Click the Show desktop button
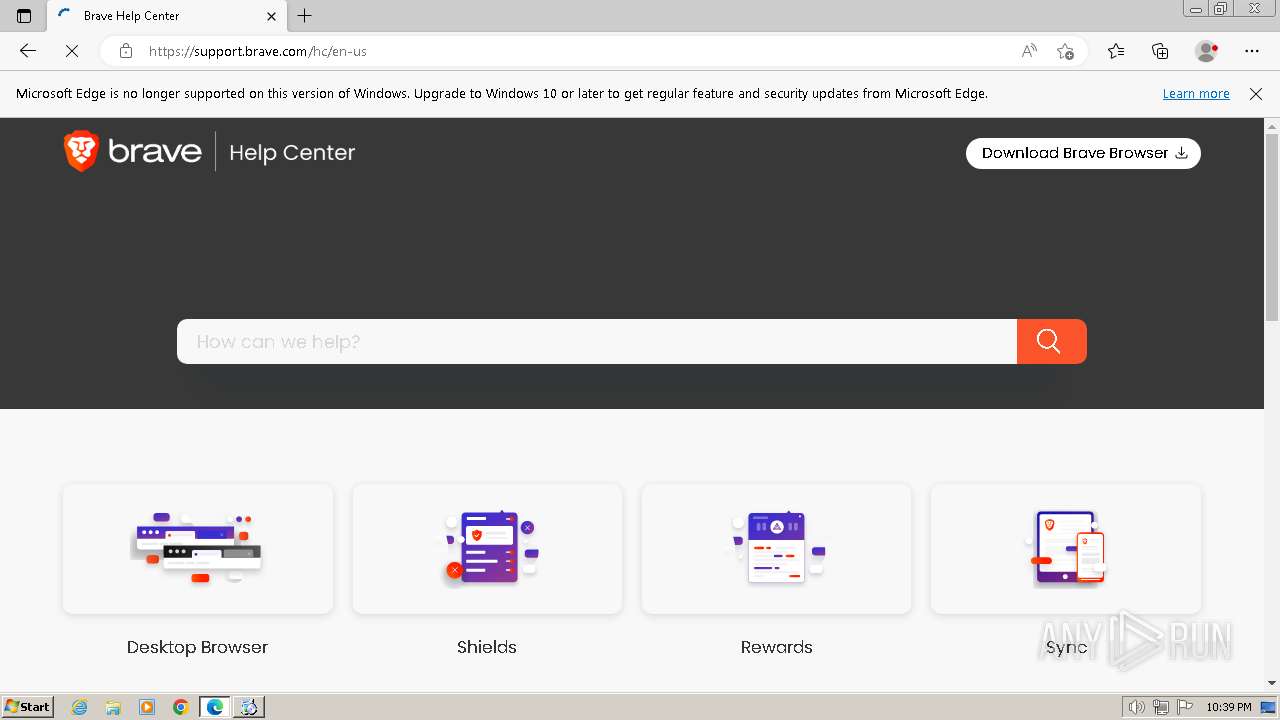The image size is (1280, 720). [1269, 707]
